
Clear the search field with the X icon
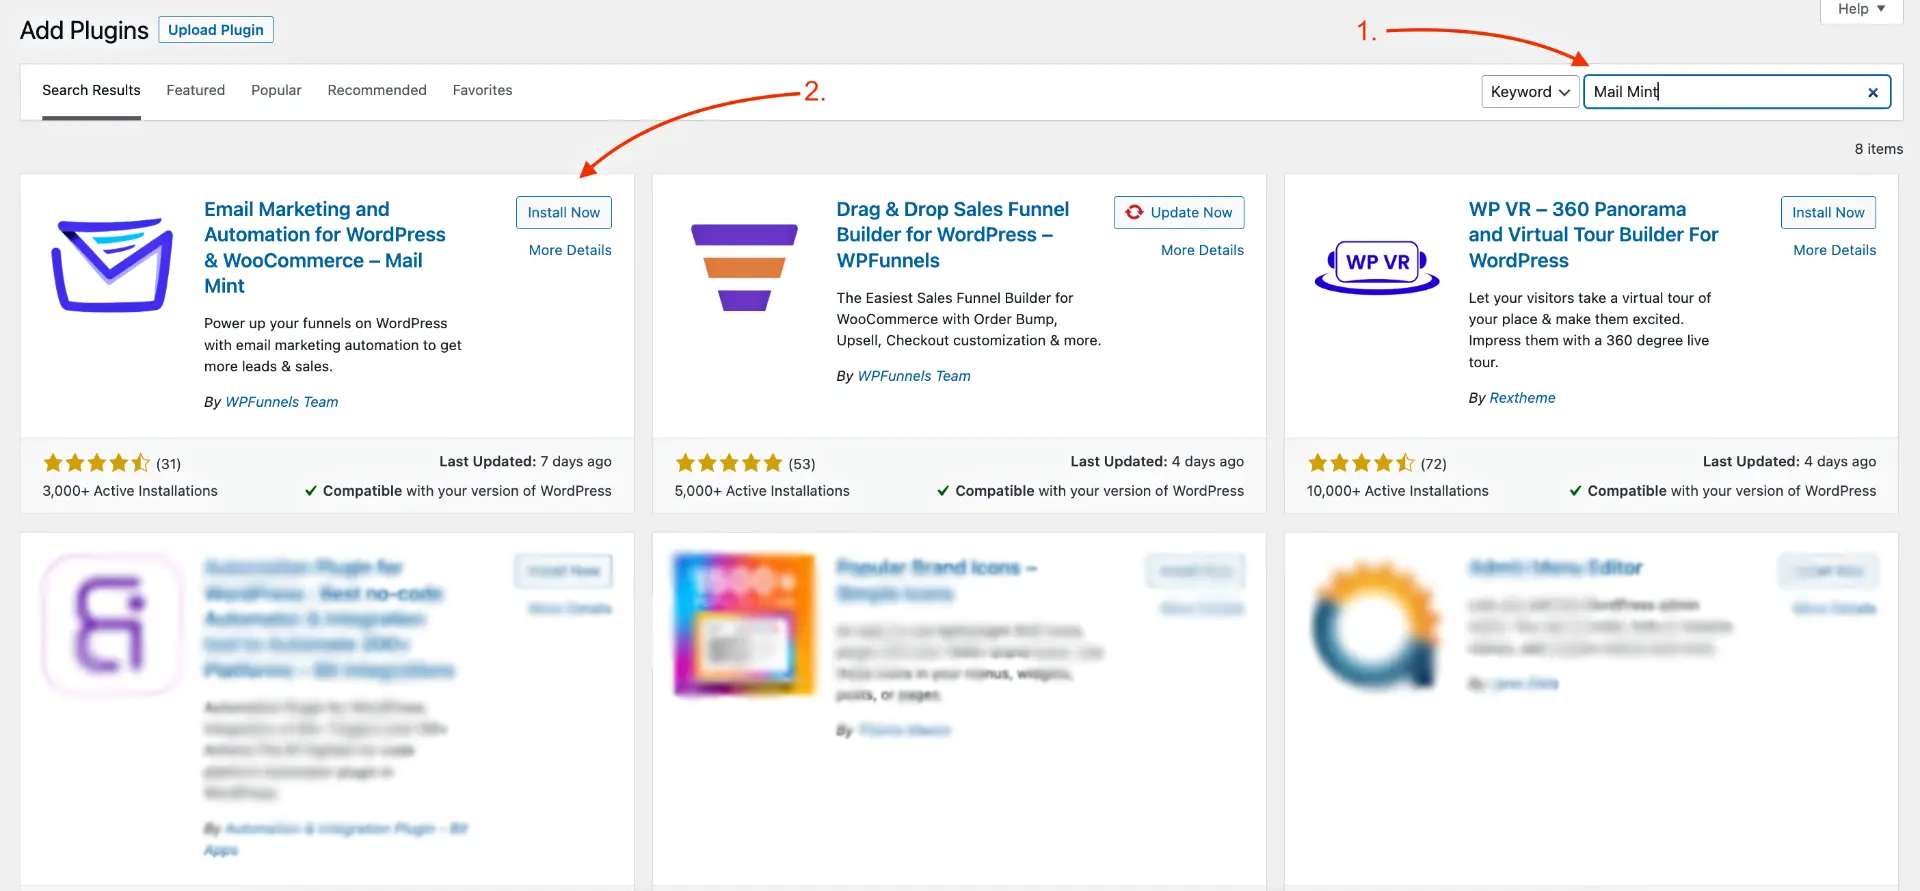[1873, 92]
